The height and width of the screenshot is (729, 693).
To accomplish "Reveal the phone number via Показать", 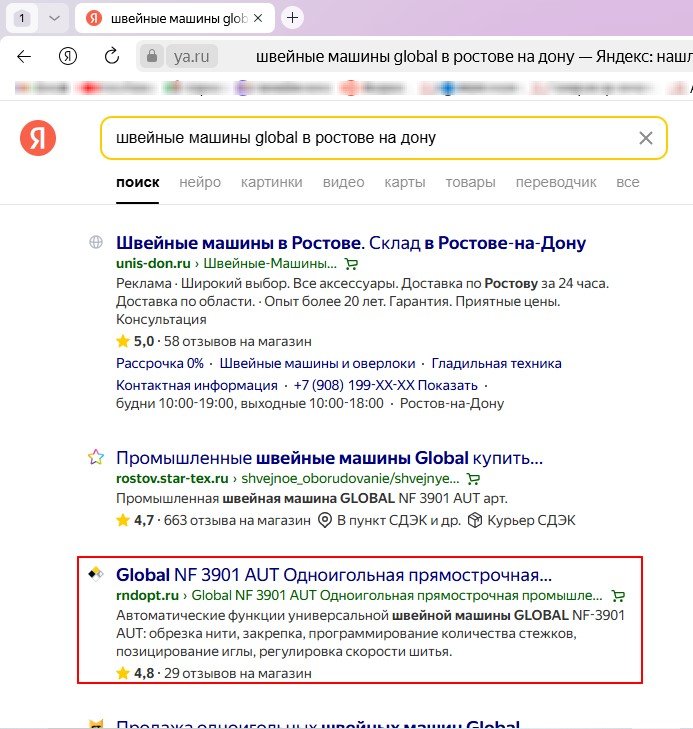I will pyautogui.click(x=450, y=385).
